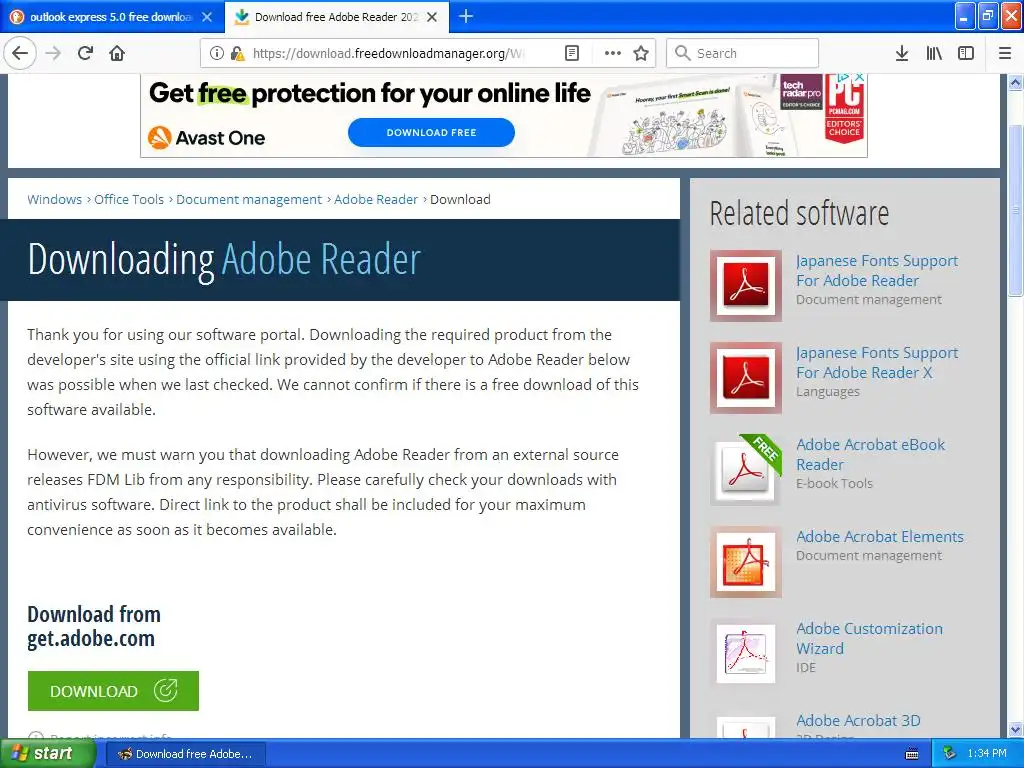Reload the current page

[x=85, y=53]
